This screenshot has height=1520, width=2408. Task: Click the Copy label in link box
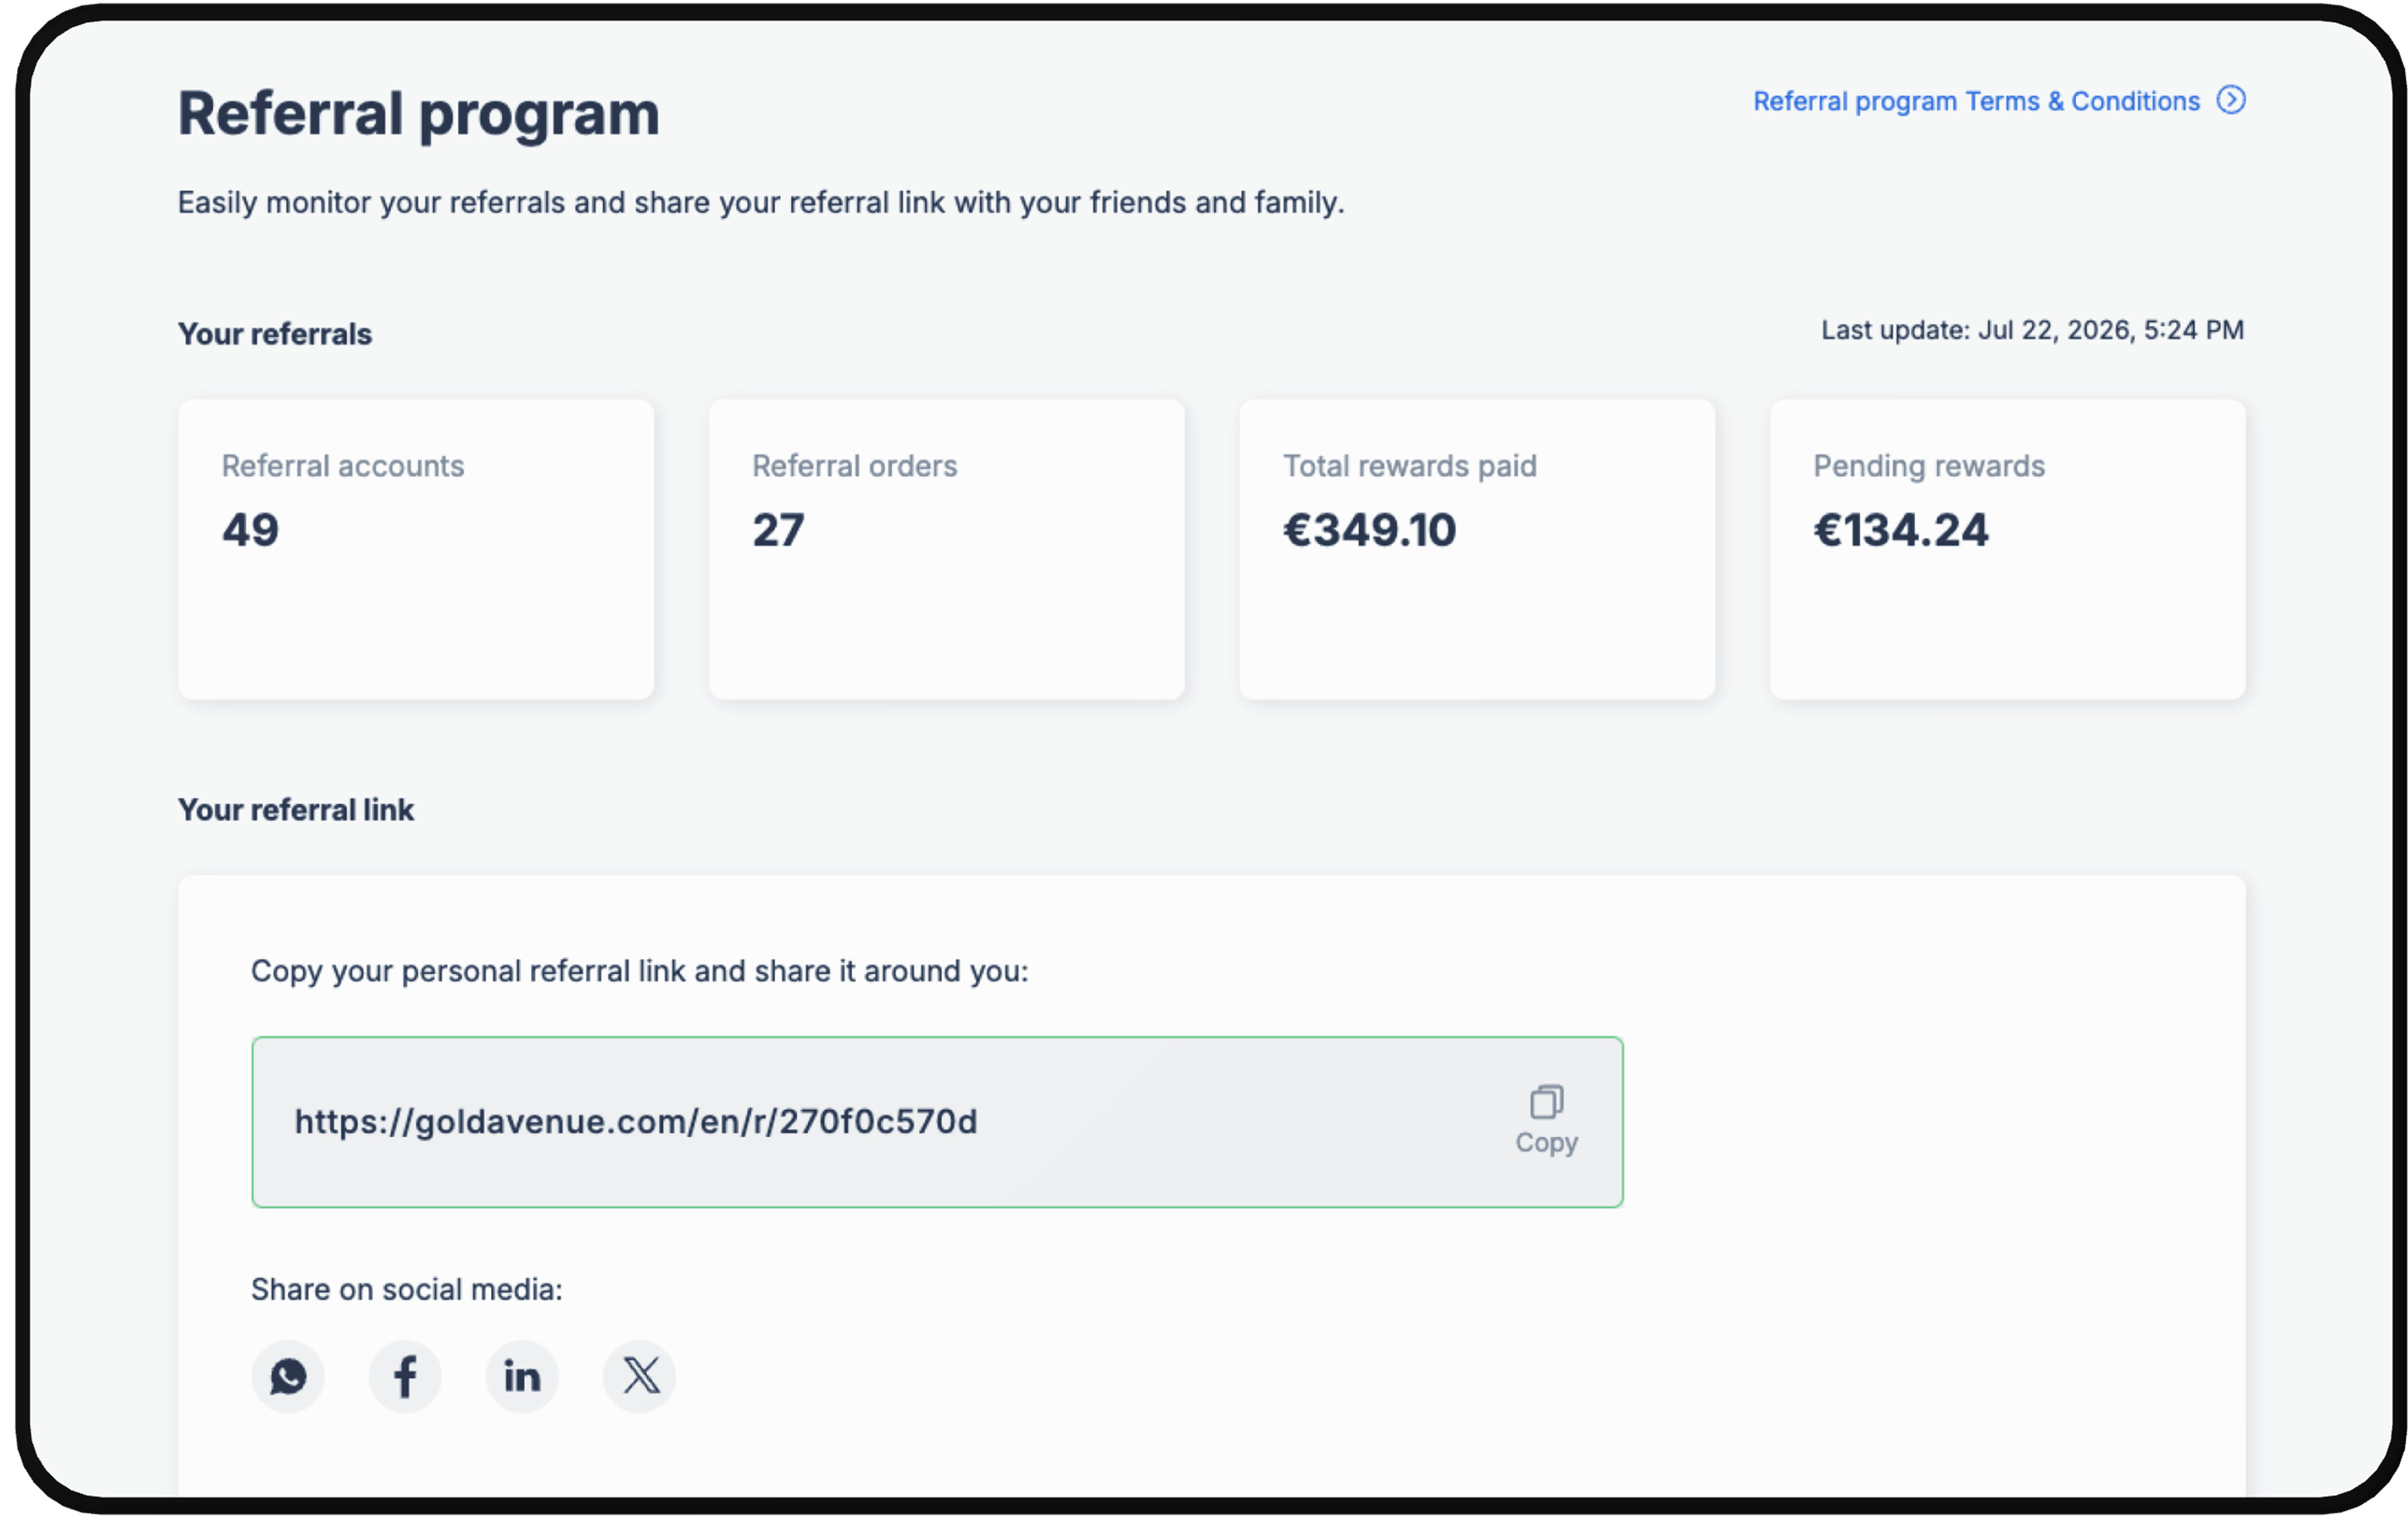click(1547, 1143)
